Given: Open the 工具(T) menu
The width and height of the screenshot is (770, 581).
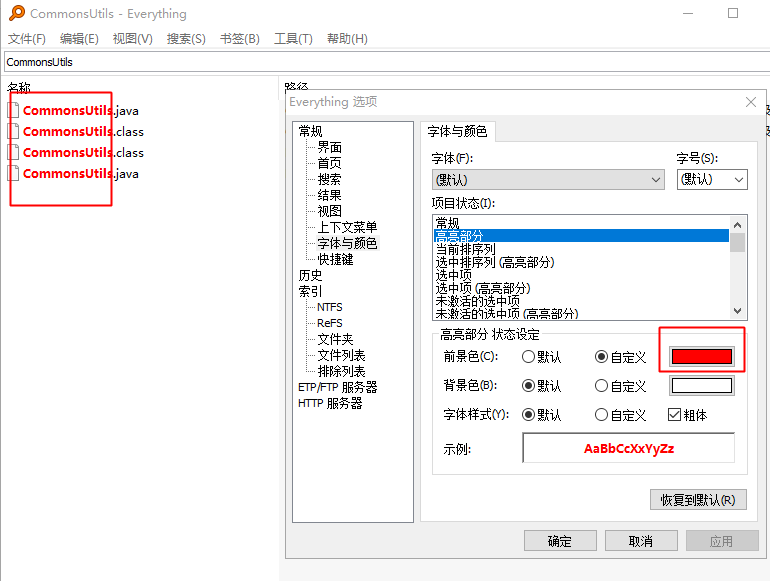Looking at the screenshot, I should pos(293,39).
